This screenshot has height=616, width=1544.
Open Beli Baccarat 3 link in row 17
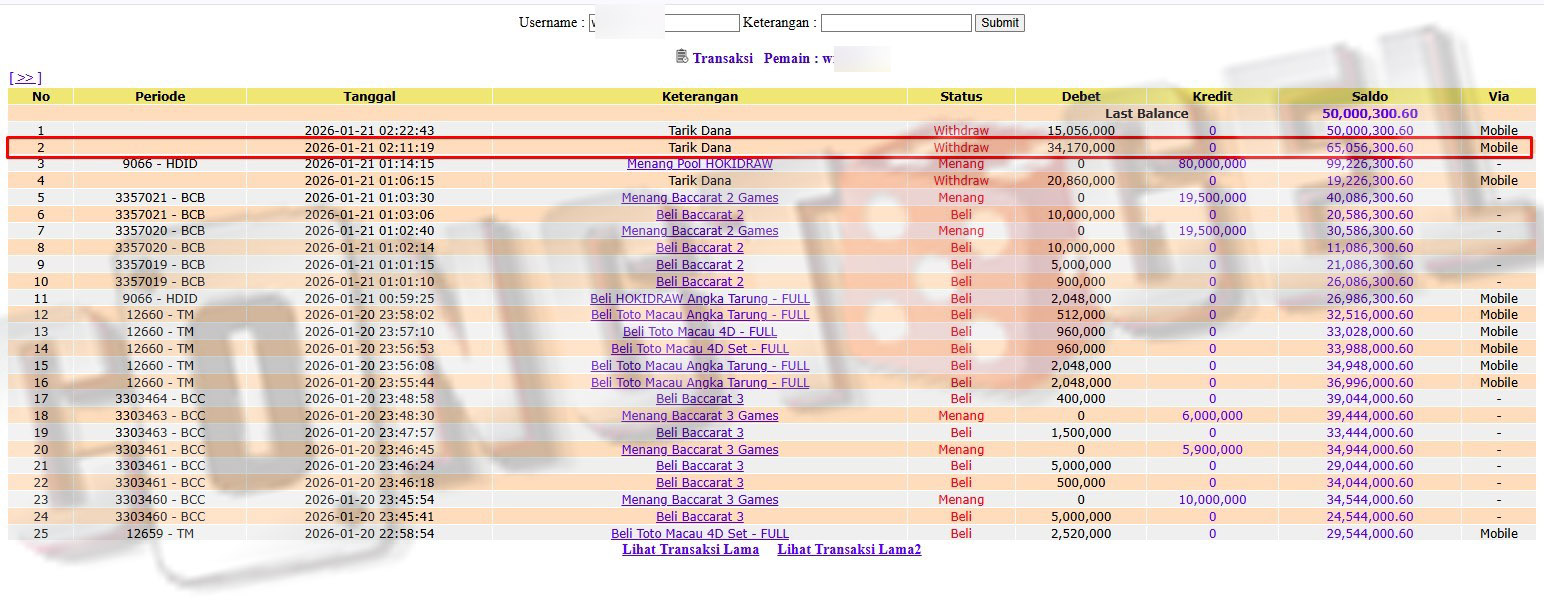[x=699, y=399]
